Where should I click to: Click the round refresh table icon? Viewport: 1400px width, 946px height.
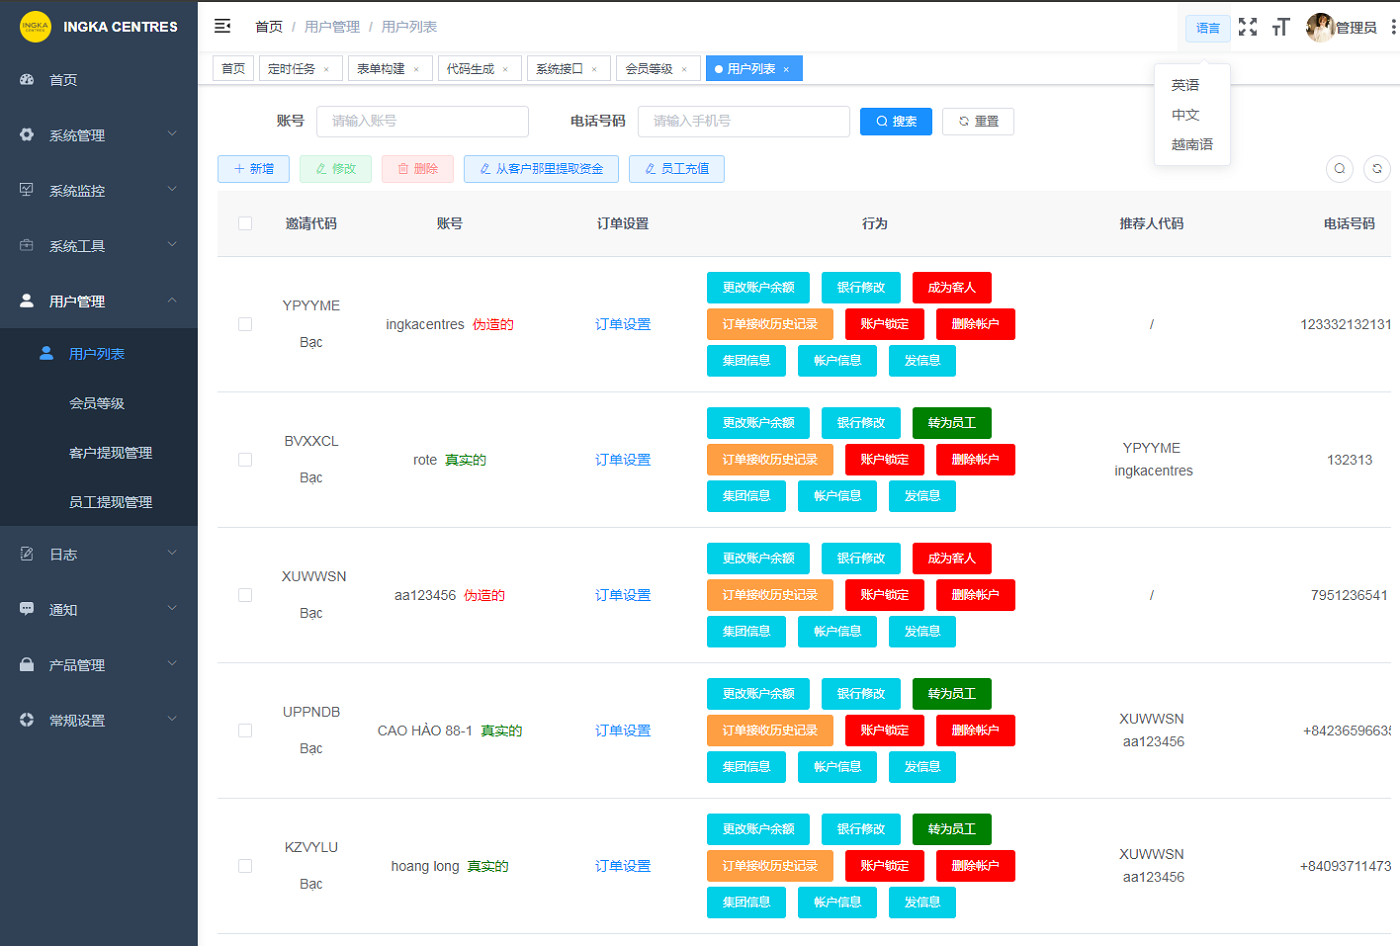[1377, 169]
